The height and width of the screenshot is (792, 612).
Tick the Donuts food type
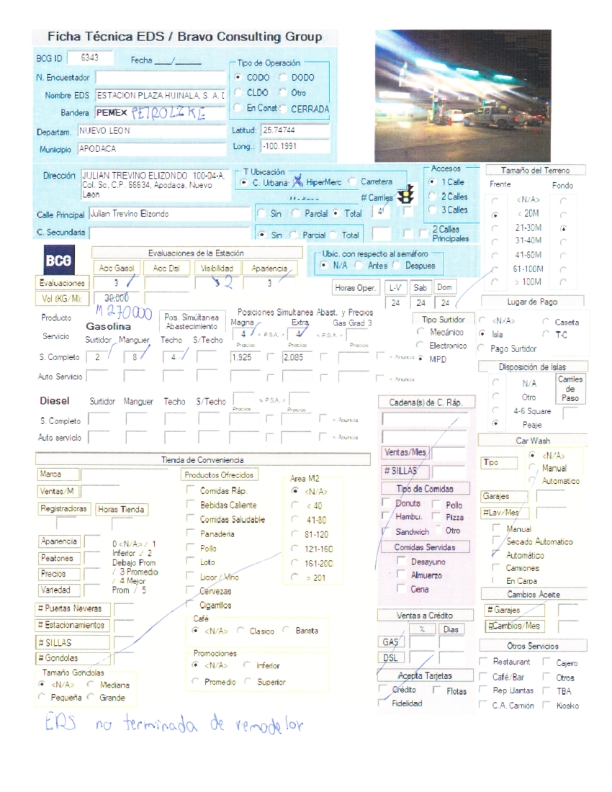(386, 503)
